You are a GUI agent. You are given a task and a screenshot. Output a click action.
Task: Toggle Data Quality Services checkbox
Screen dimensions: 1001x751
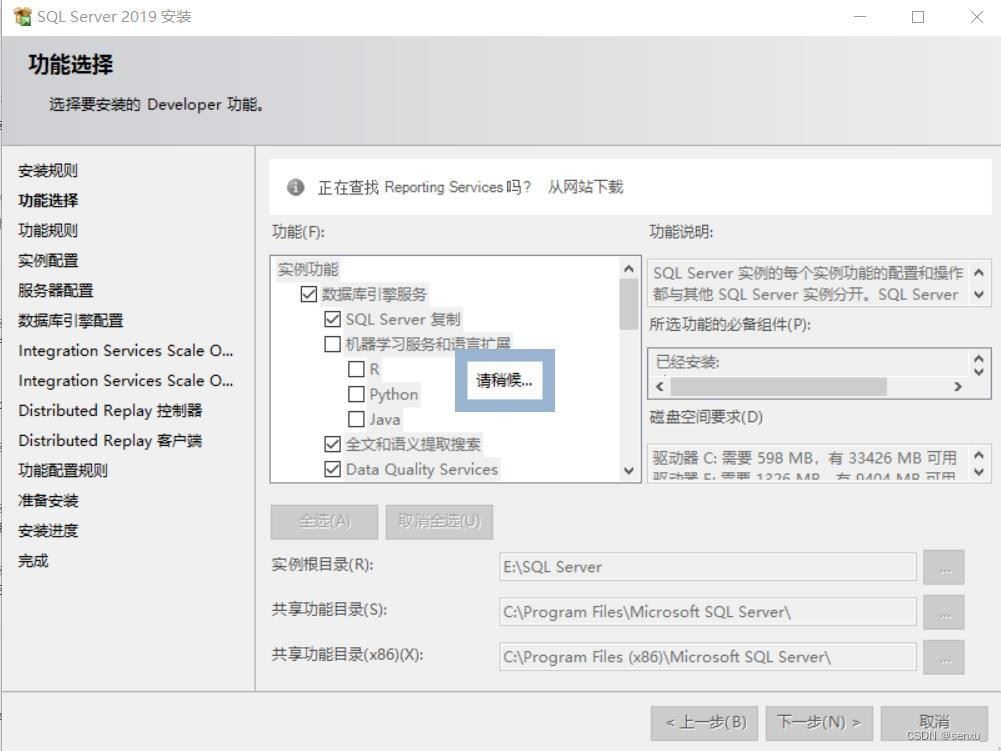point(332,469)
